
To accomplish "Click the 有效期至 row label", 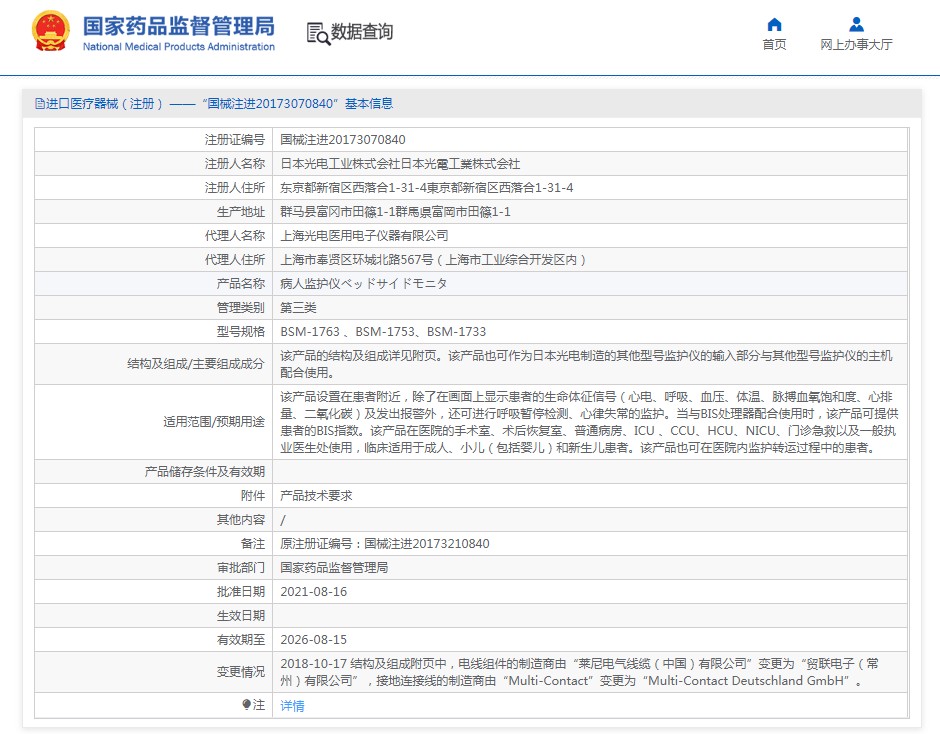I will tap(240, 639).
